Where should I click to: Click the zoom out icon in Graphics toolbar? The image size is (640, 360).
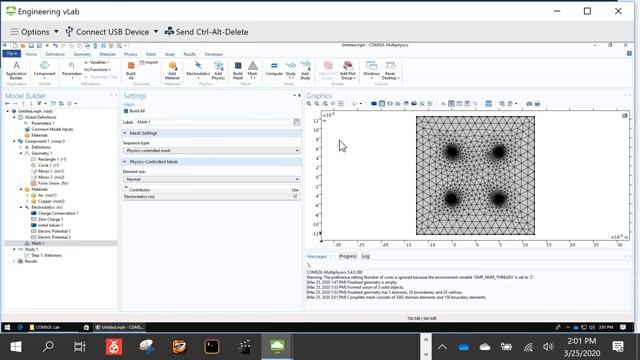(317, 104)
